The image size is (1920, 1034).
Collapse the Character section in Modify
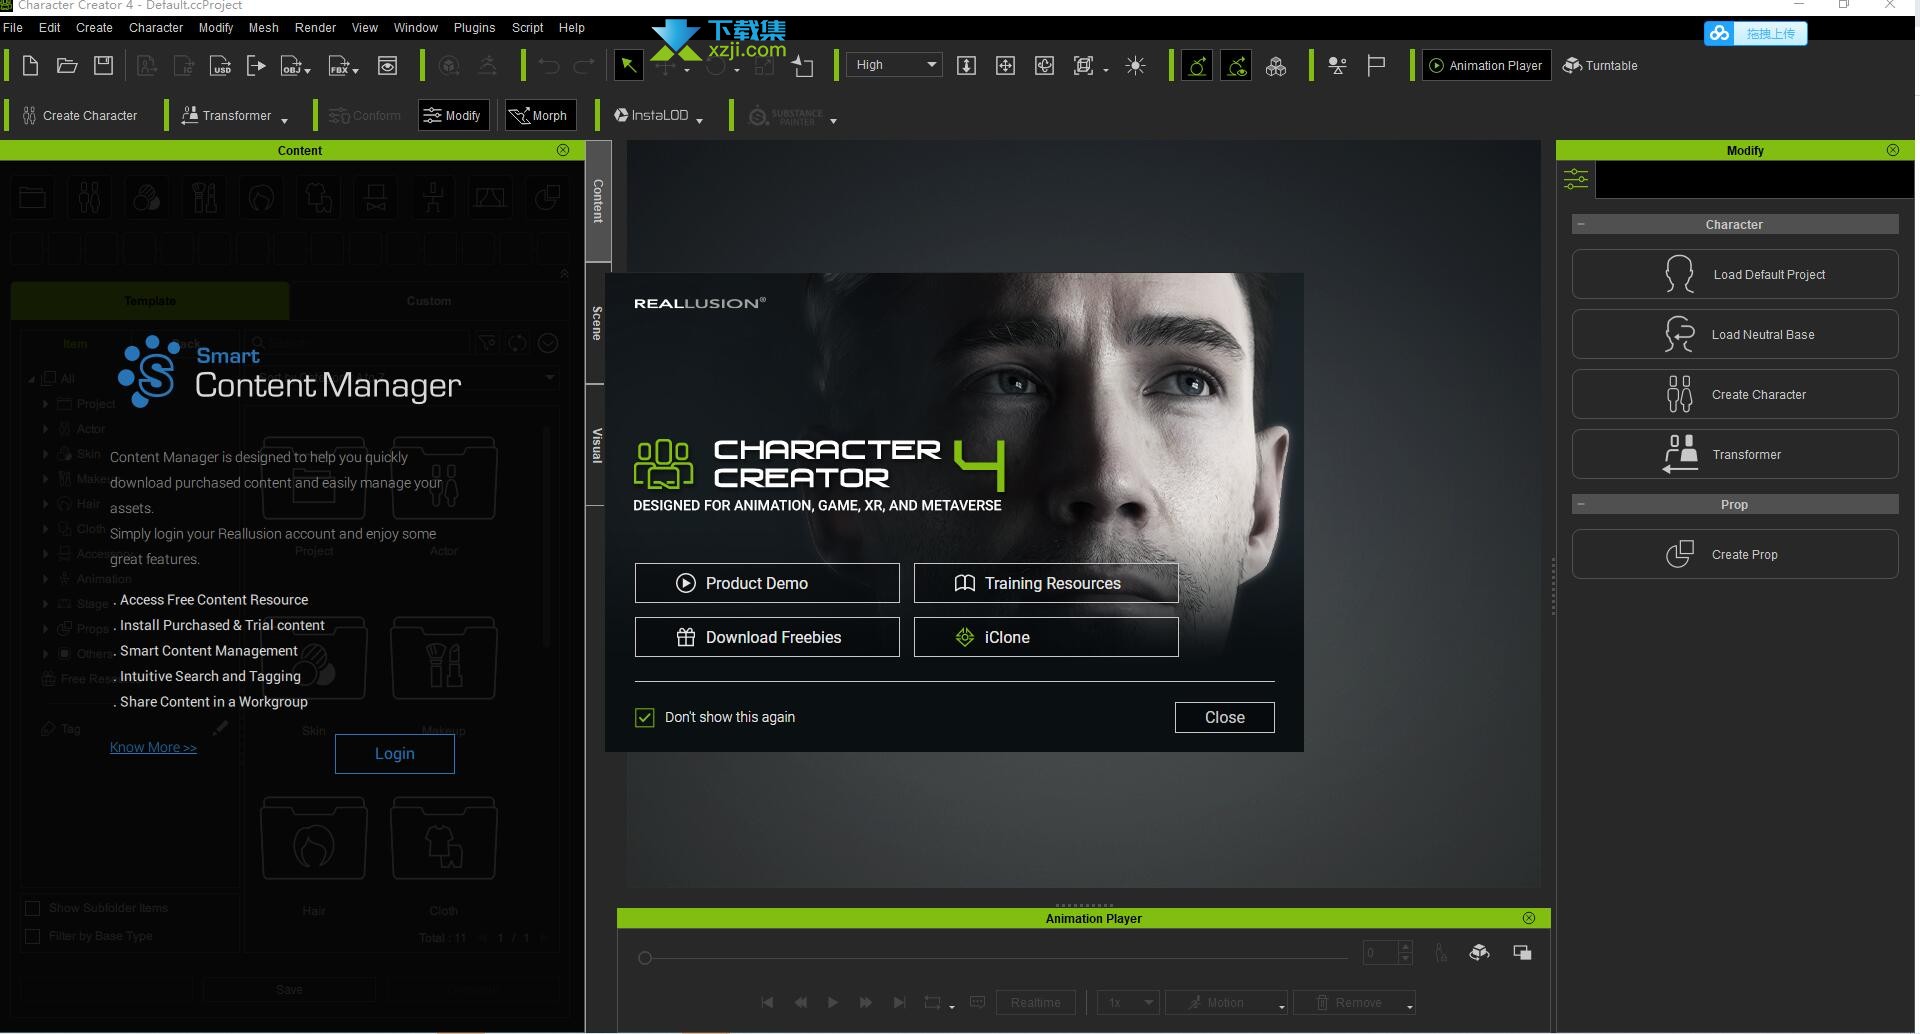[x=1581, y=225]
